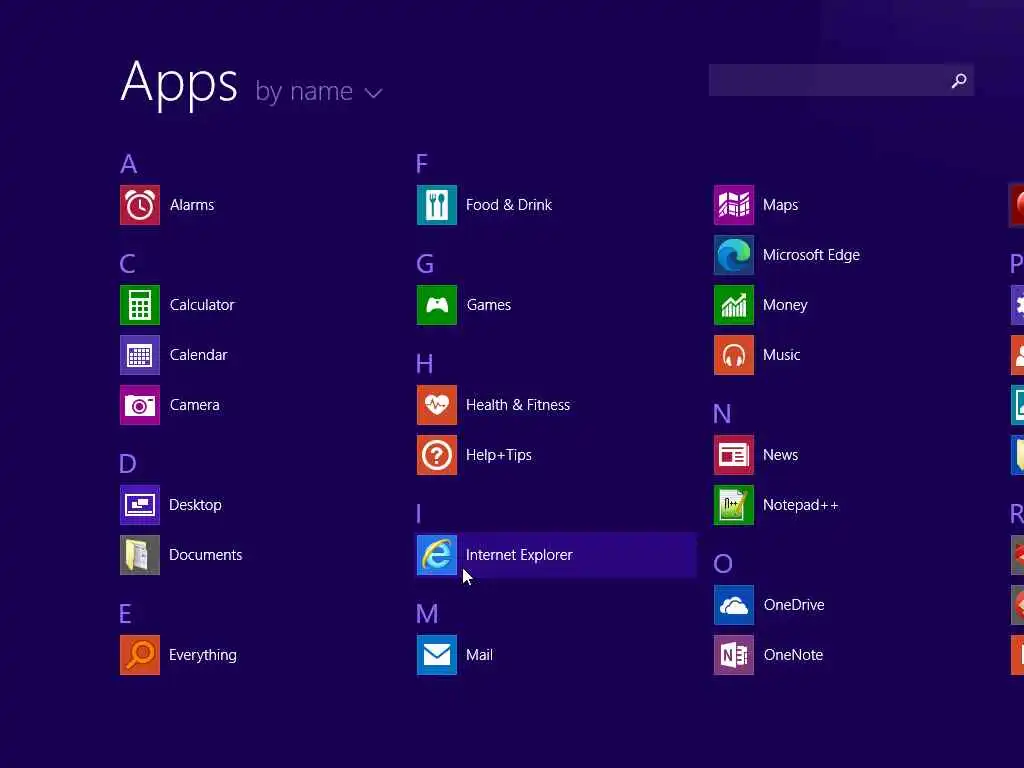
Task: Launch Calculator via its green icon
Action: click(140, 305)
